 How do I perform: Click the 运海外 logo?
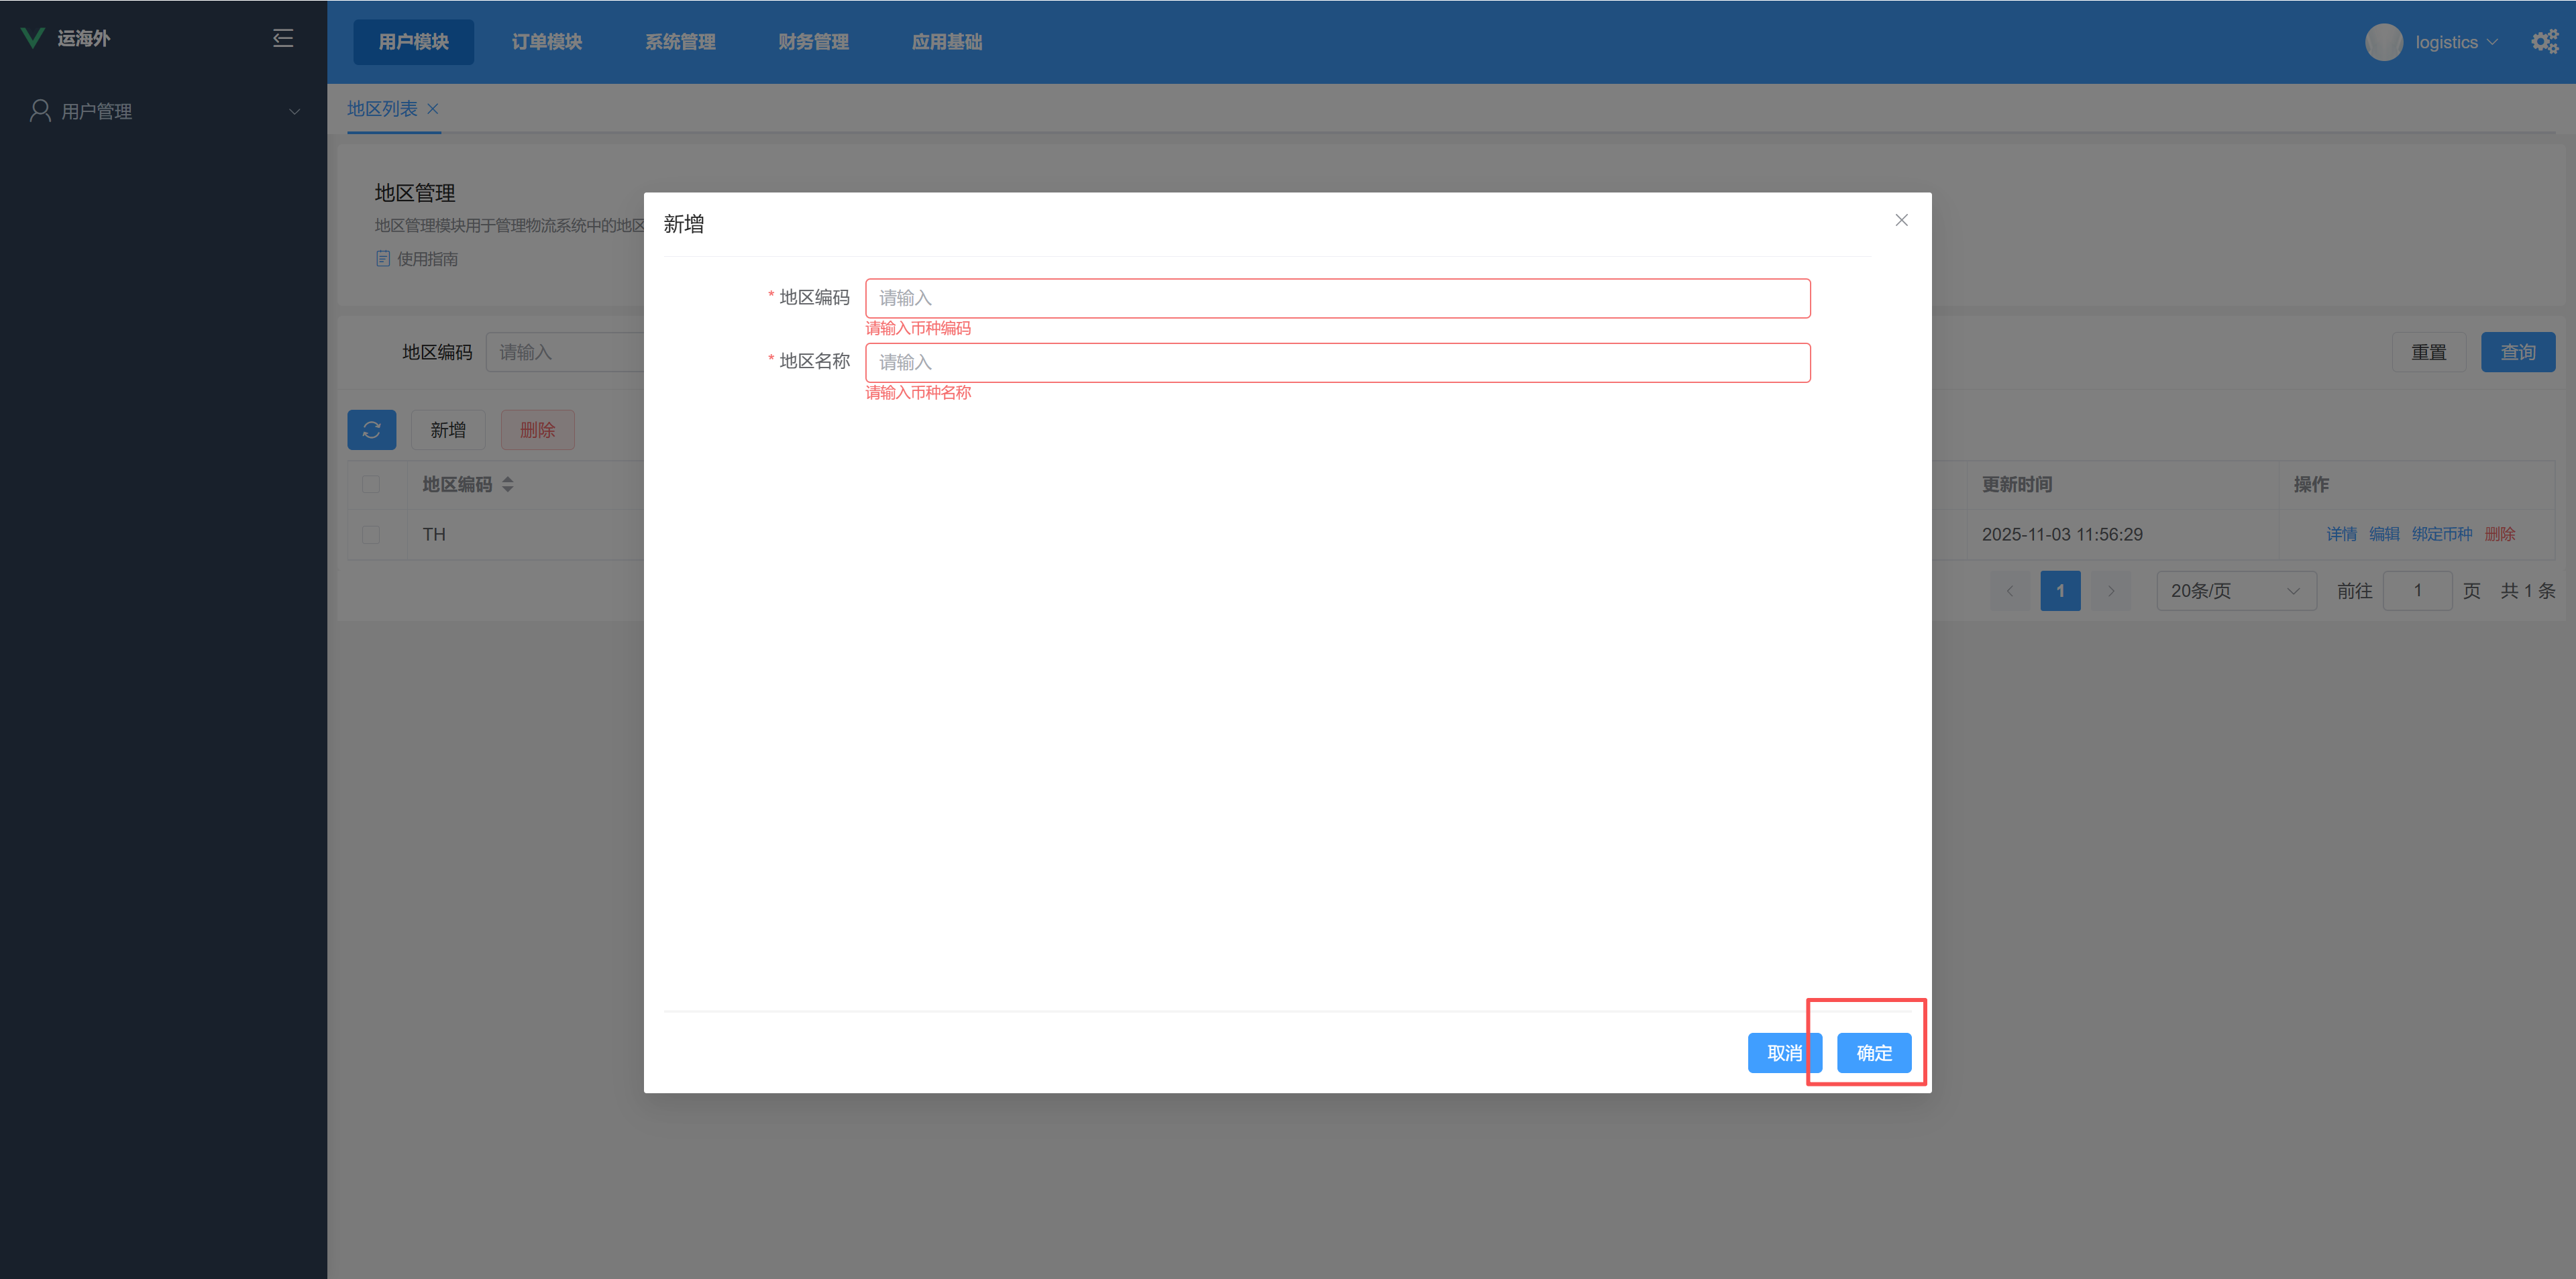33,38
